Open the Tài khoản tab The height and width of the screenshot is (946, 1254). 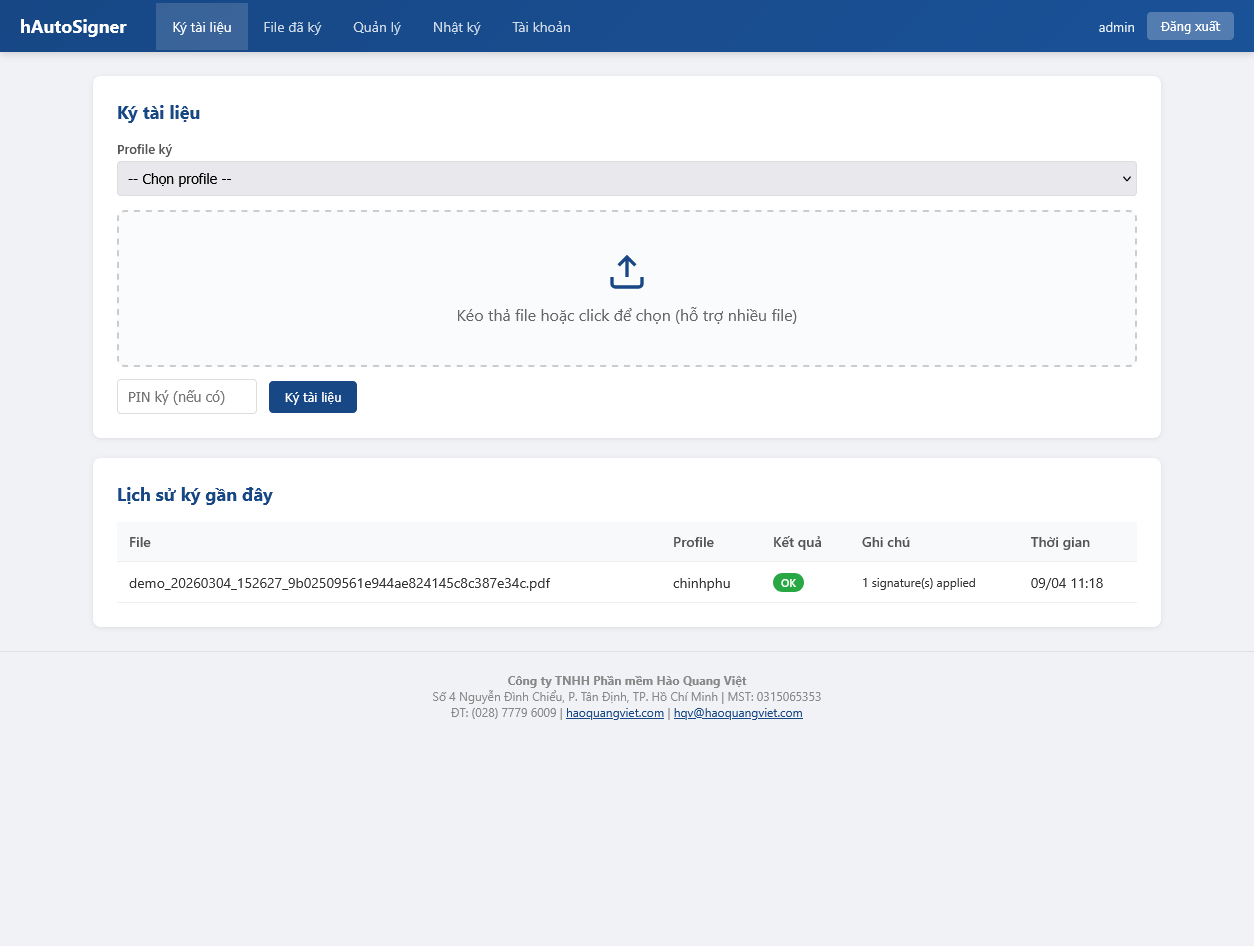541,27
